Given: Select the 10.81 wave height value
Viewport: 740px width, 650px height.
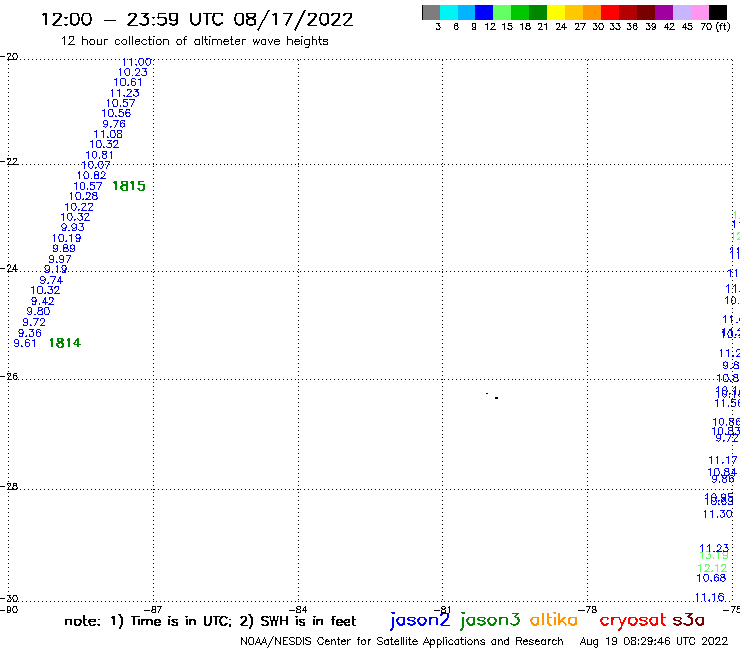Looking at the screenshot, I should coord(99,155).
